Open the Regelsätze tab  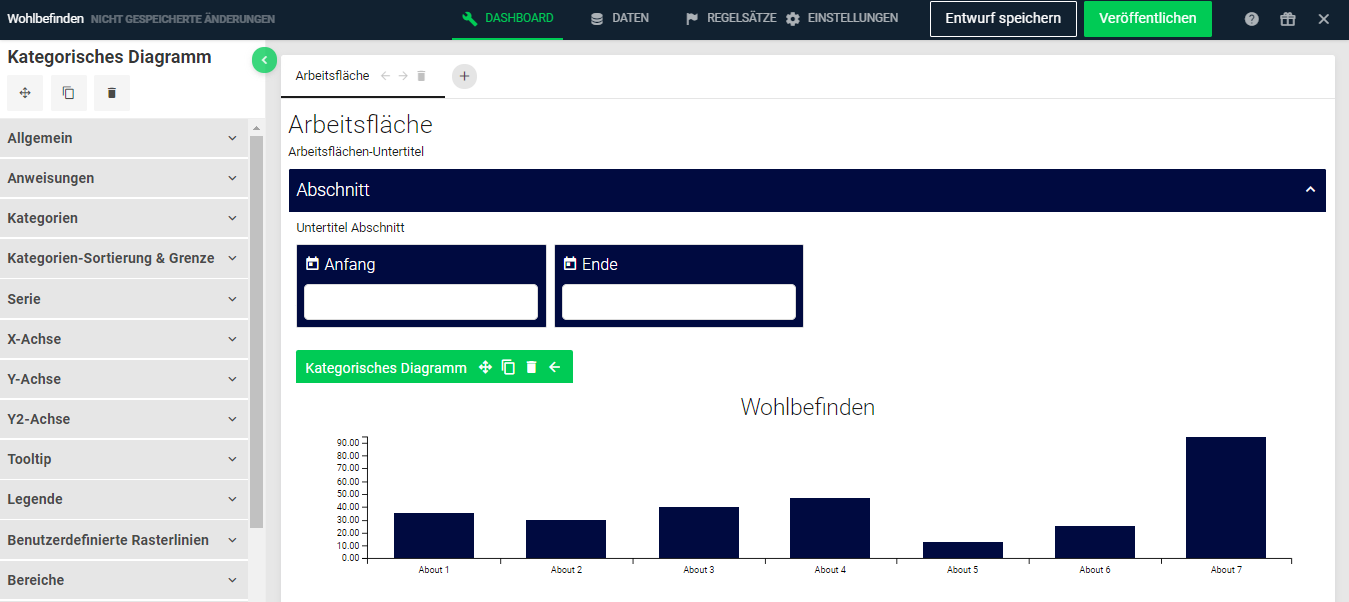click(x=730, y=19)
